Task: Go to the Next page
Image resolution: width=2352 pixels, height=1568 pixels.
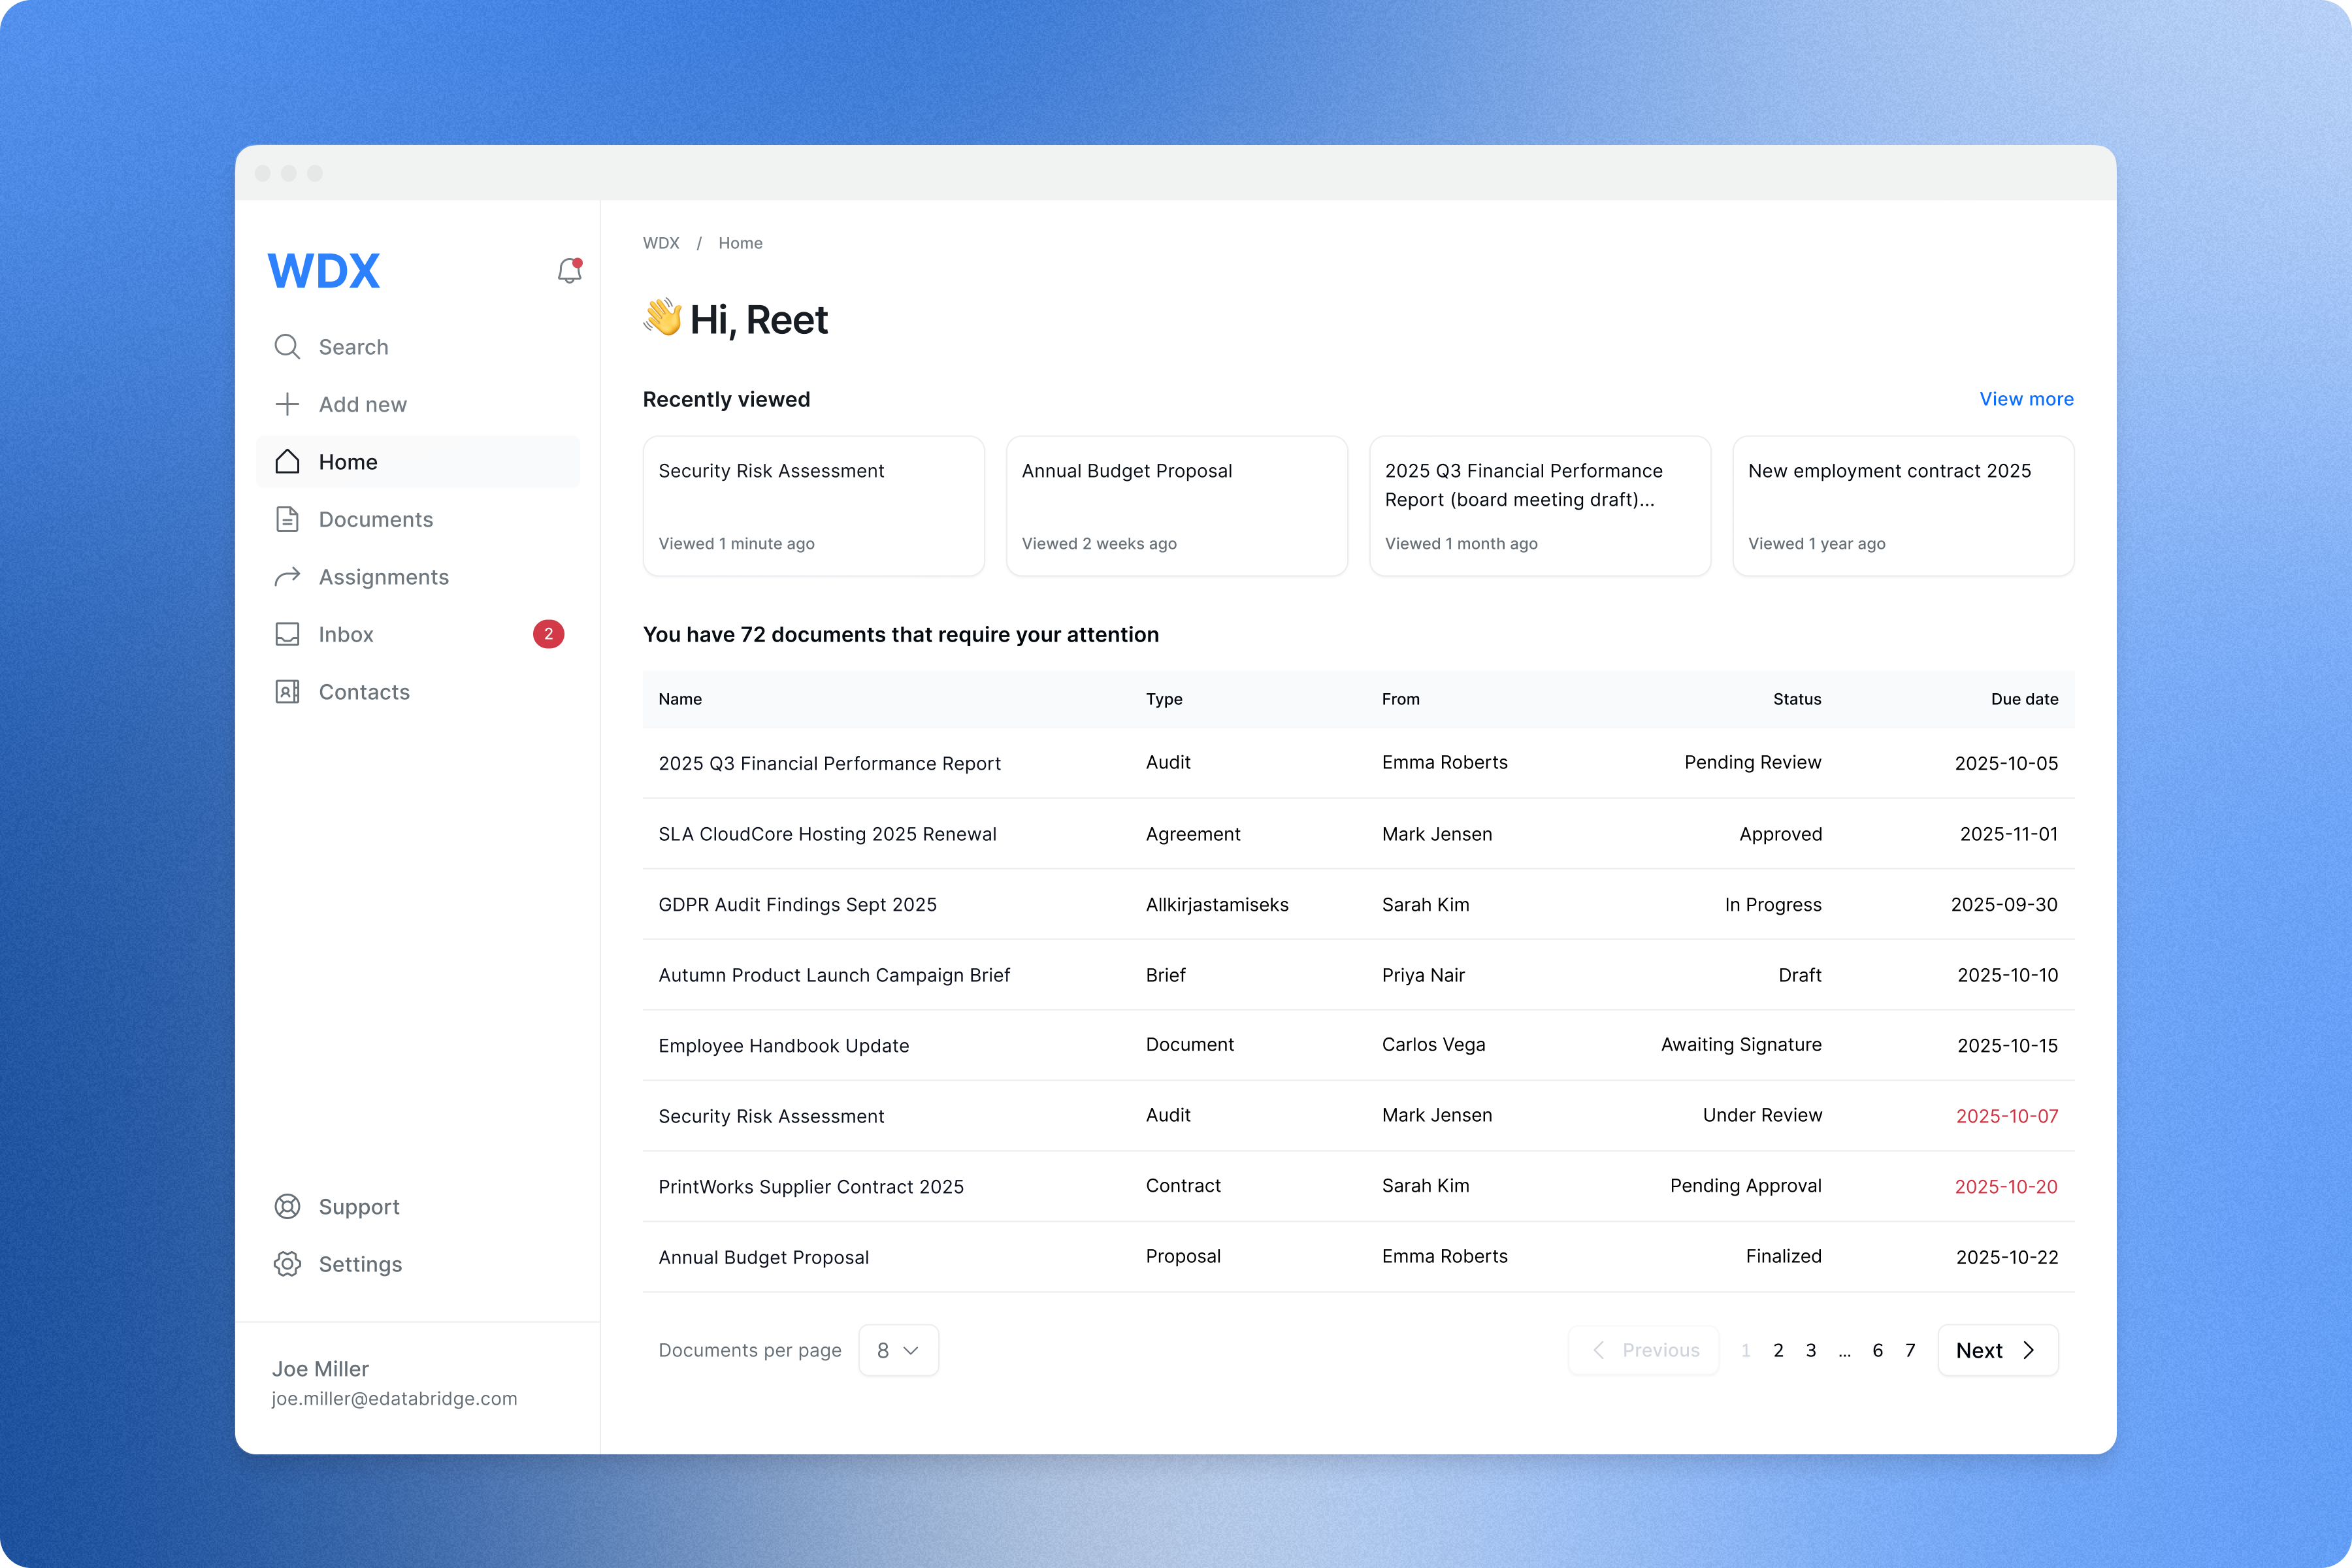Action: click(1997, 1350)
